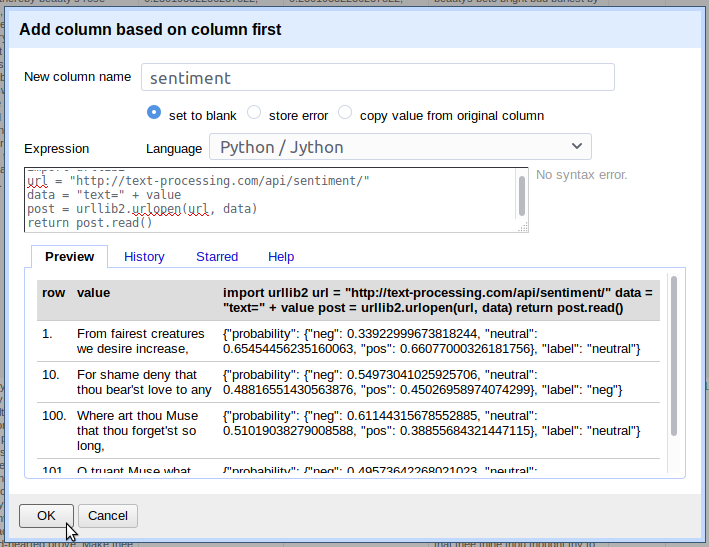Click the 'value' column header in preview
The width and height of the screenshot is (709, 547).
tap(94, 293)
